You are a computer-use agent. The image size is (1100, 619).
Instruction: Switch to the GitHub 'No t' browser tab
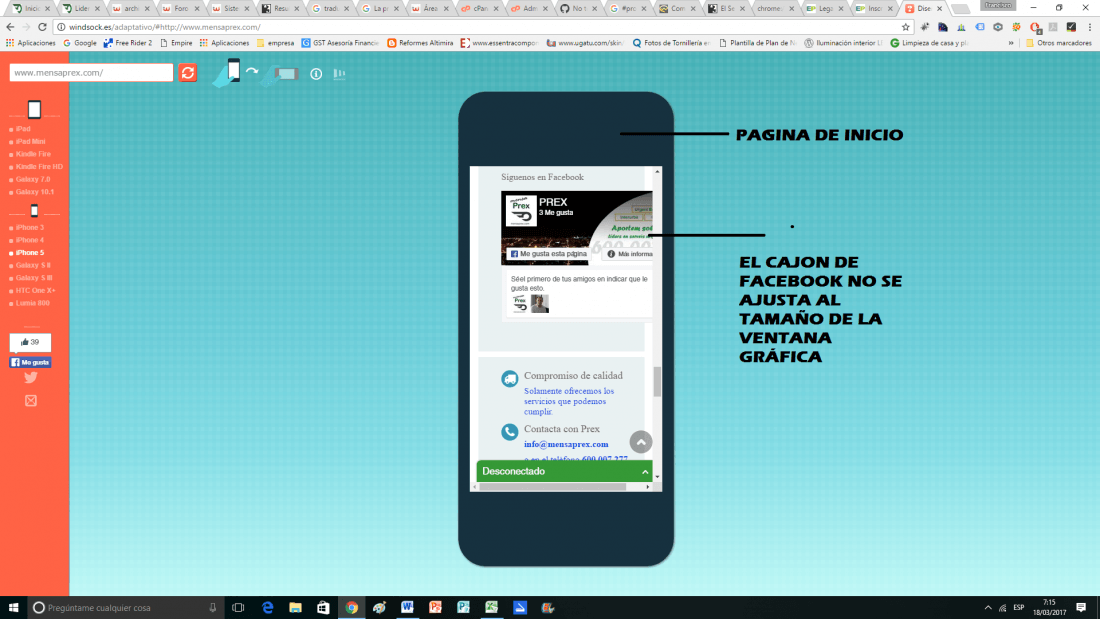577,8
